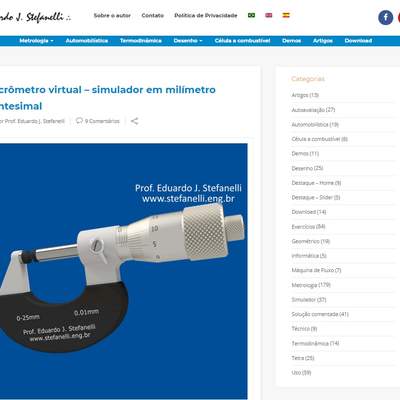
Task: Click the micrometer simulator image
Action: (x=124, y=272)
